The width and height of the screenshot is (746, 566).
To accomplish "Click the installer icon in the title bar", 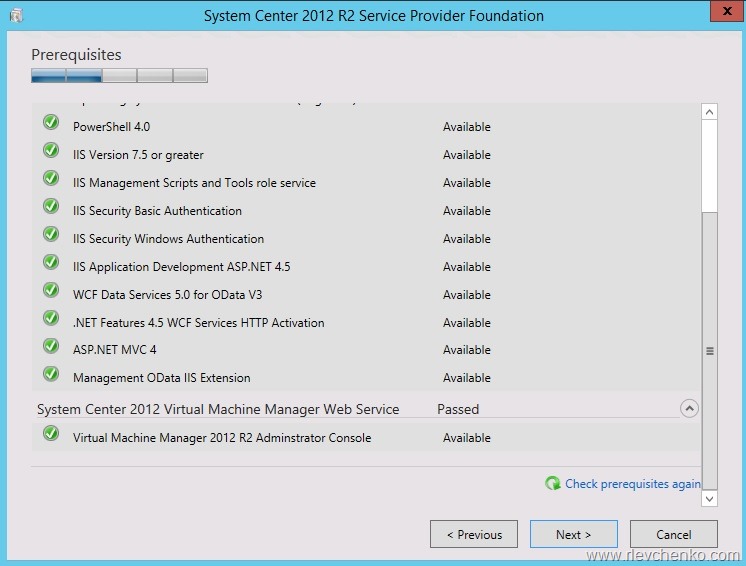I will click(x=15, y=15).
